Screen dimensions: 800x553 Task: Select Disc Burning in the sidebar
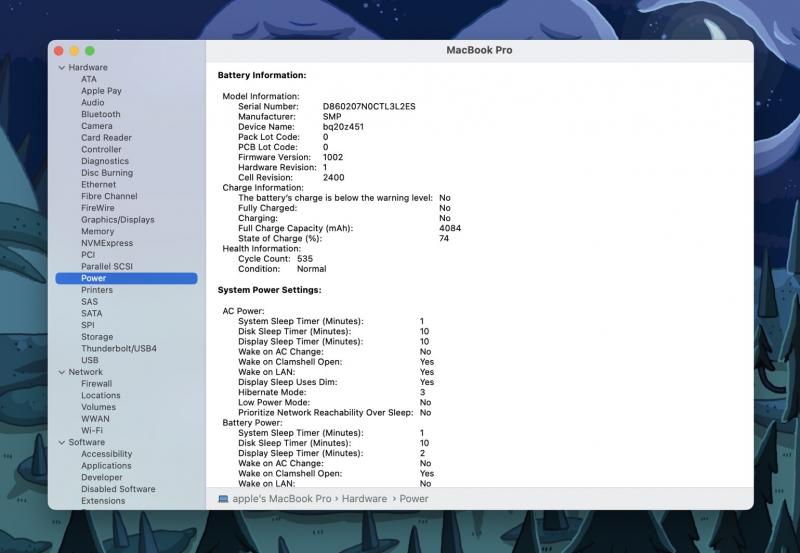(107, 173)
